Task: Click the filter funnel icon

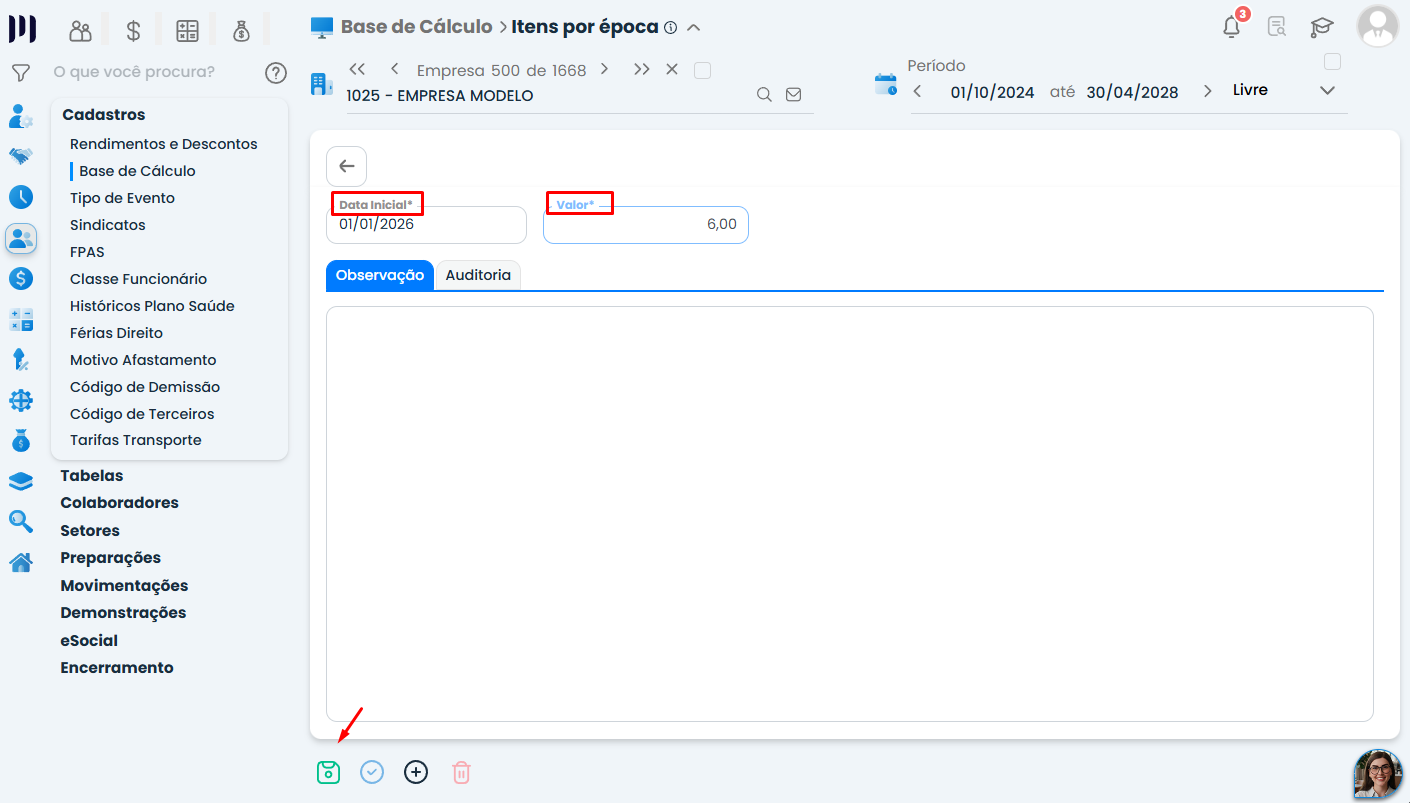Action: (20, 73)
